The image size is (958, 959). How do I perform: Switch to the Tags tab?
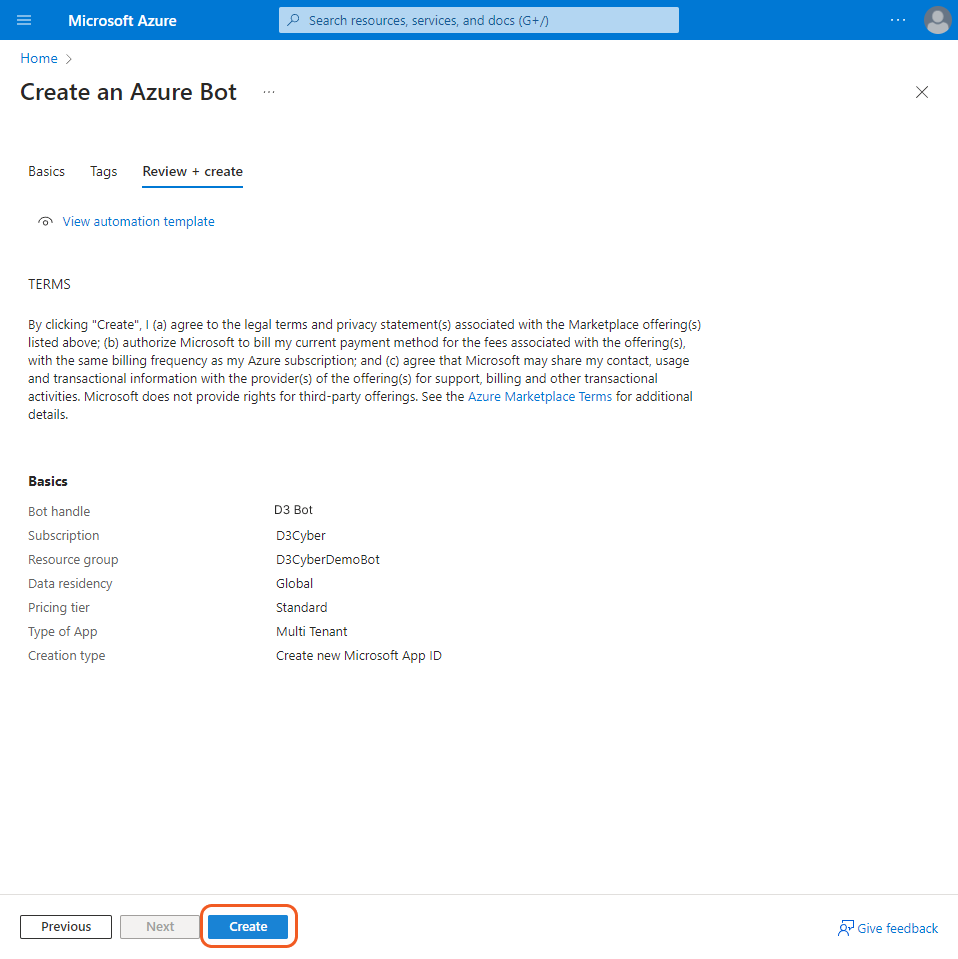pyautogui.click(x=103, y=171)
